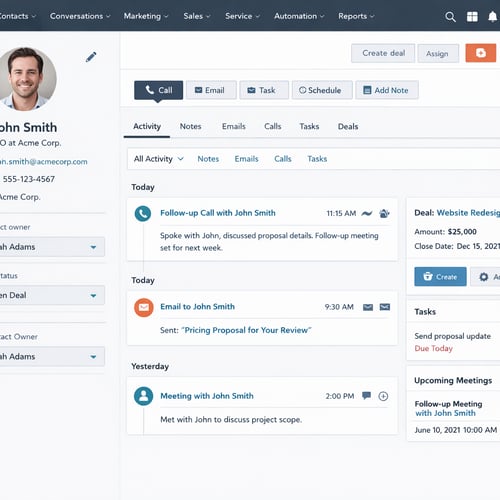500x500 pixels.
Task: Click the last envelope icon on the Email row
Action: 385,307
